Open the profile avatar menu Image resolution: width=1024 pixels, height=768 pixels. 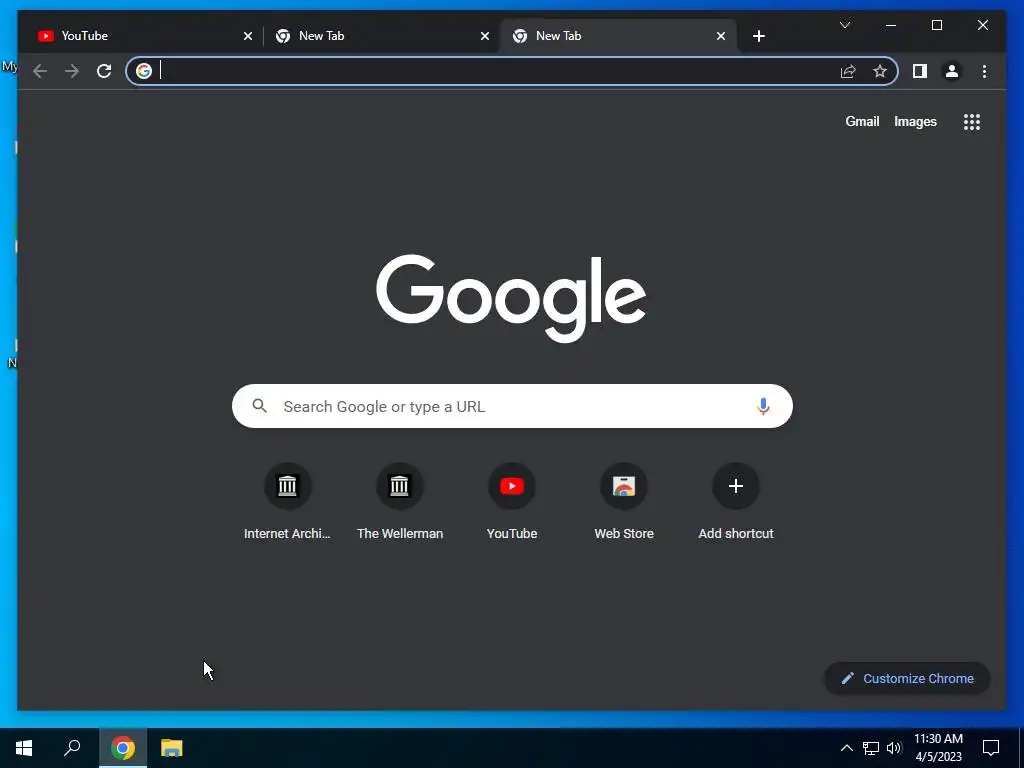point(952,71)
